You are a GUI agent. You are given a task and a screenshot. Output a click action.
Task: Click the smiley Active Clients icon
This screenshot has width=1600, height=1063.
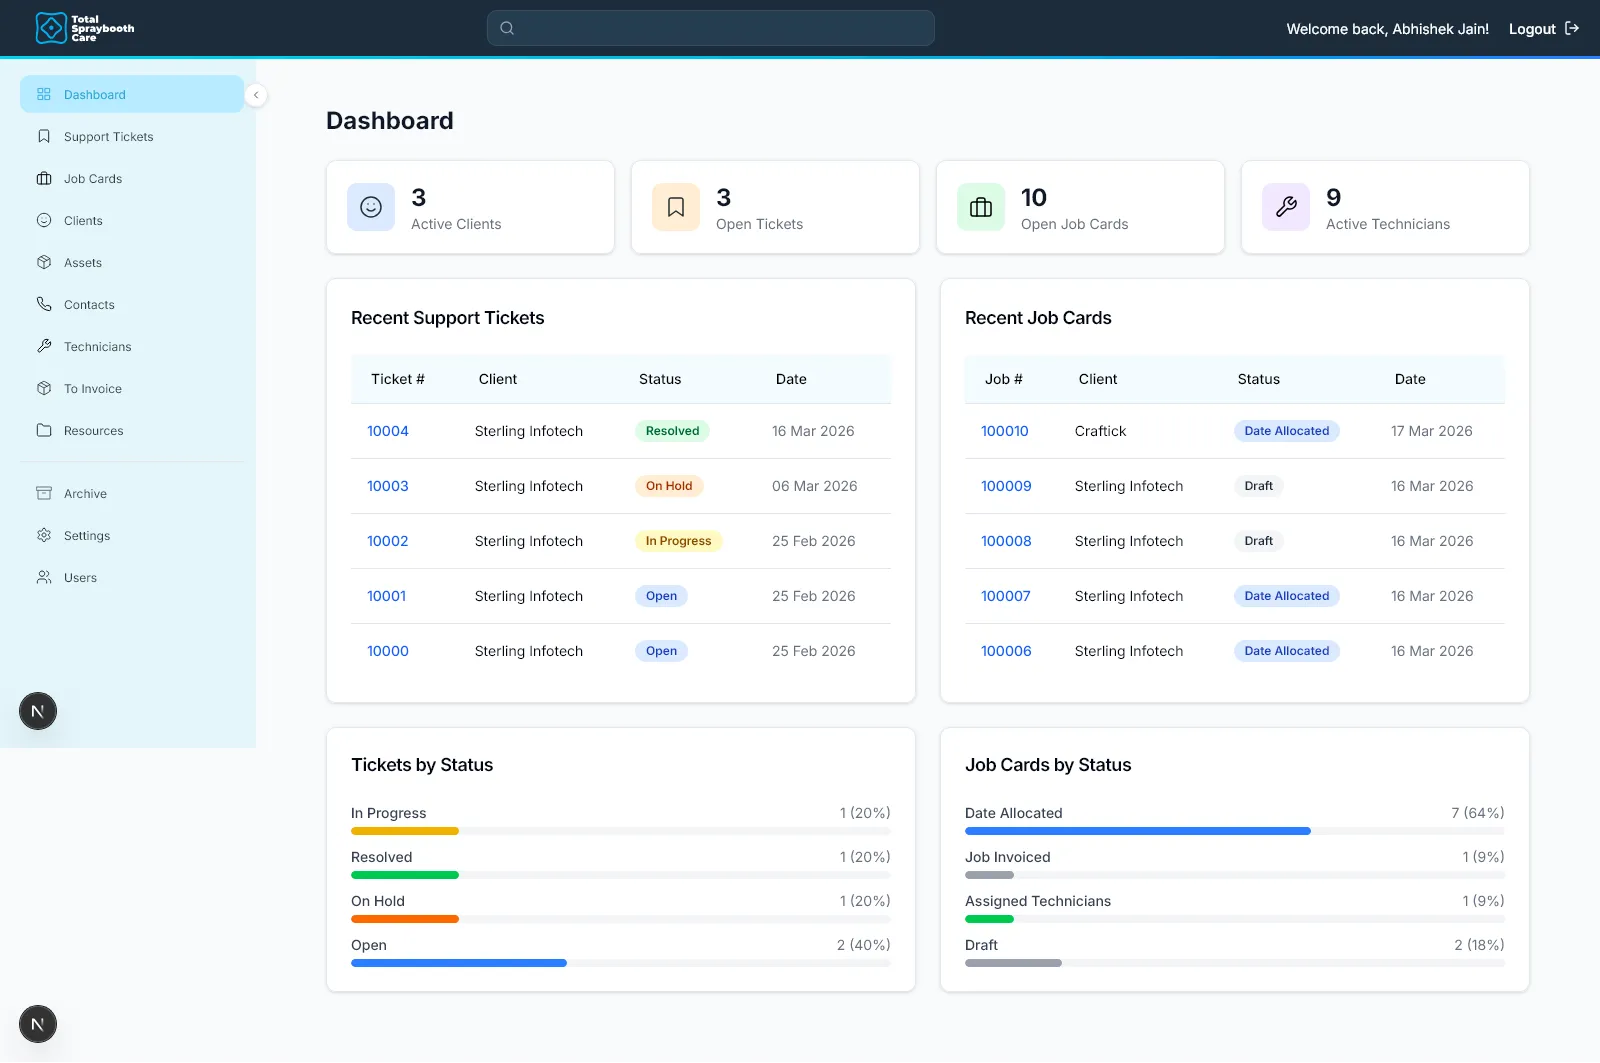click(371, 207)
